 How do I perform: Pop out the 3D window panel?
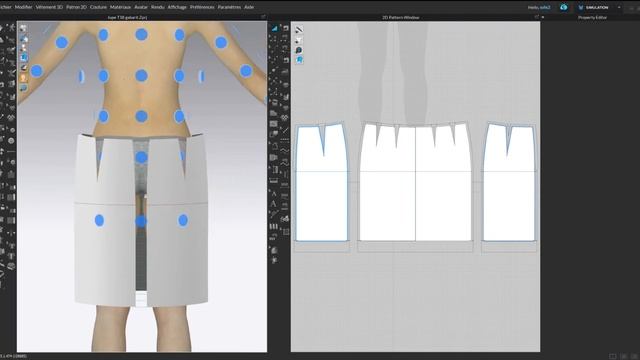263,17
